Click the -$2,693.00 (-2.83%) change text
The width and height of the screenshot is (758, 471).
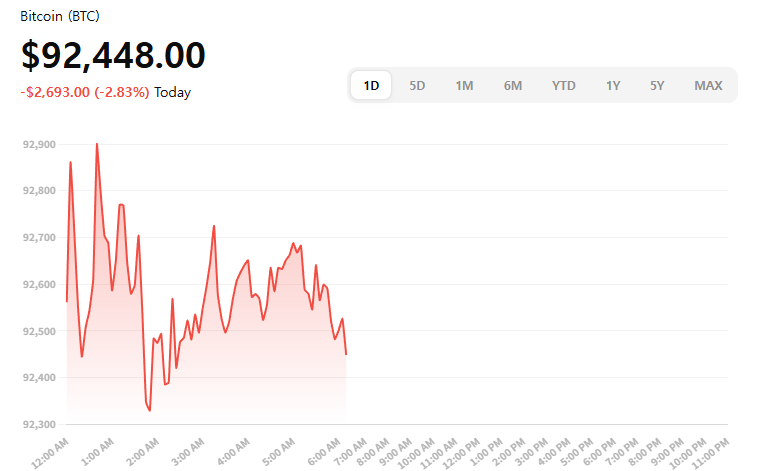tap(85, 92)
